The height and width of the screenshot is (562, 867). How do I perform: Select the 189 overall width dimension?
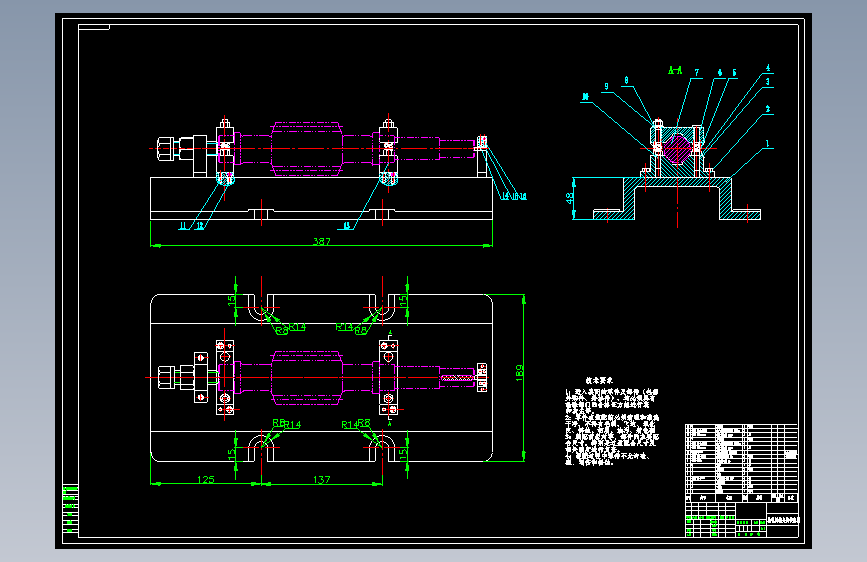[x=519, y=373]
